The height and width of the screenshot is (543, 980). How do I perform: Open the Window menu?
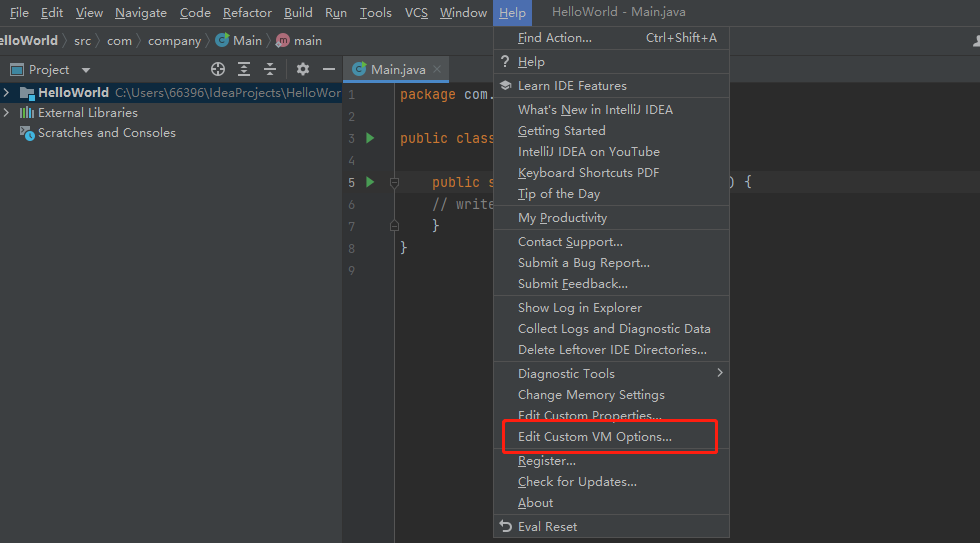pyautogui.click(x=463, y=12)
